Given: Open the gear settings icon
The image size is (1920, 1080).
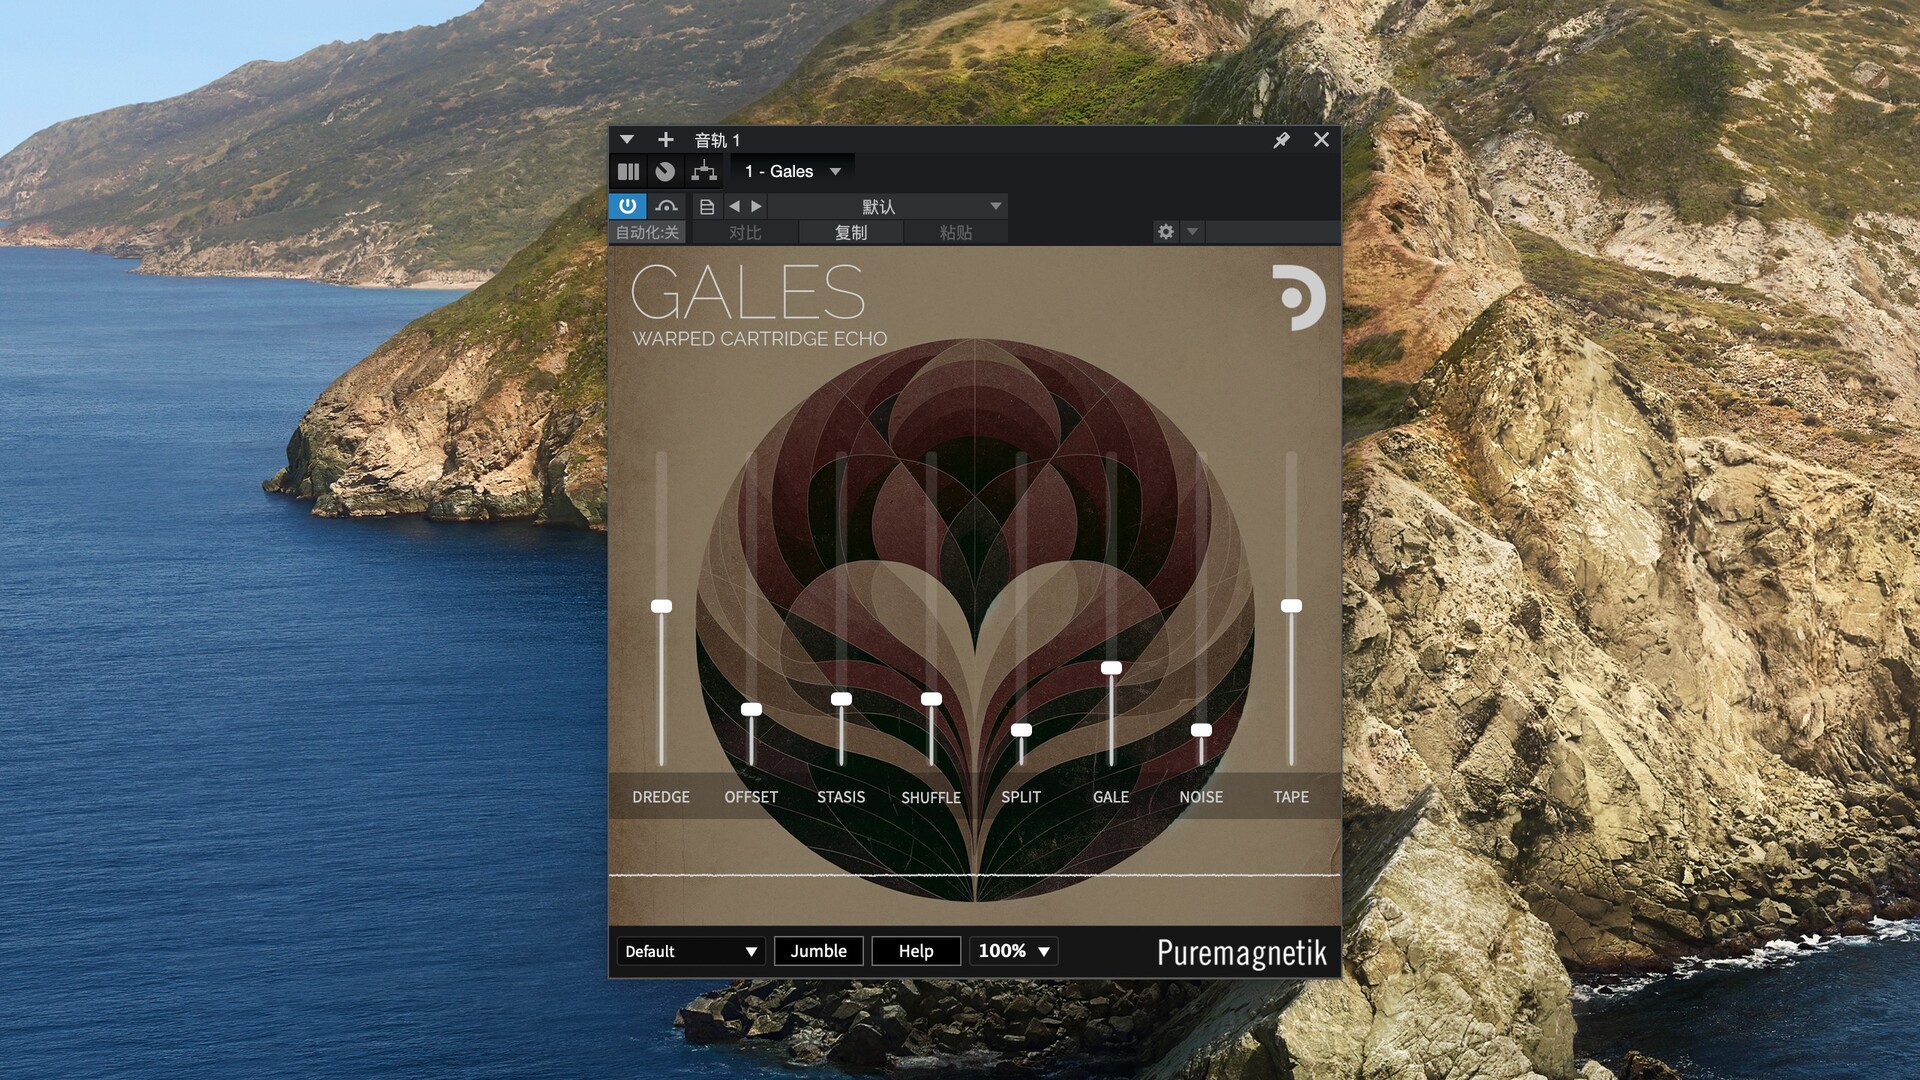Looking at the screenshot, I should tap(1166, 232).
